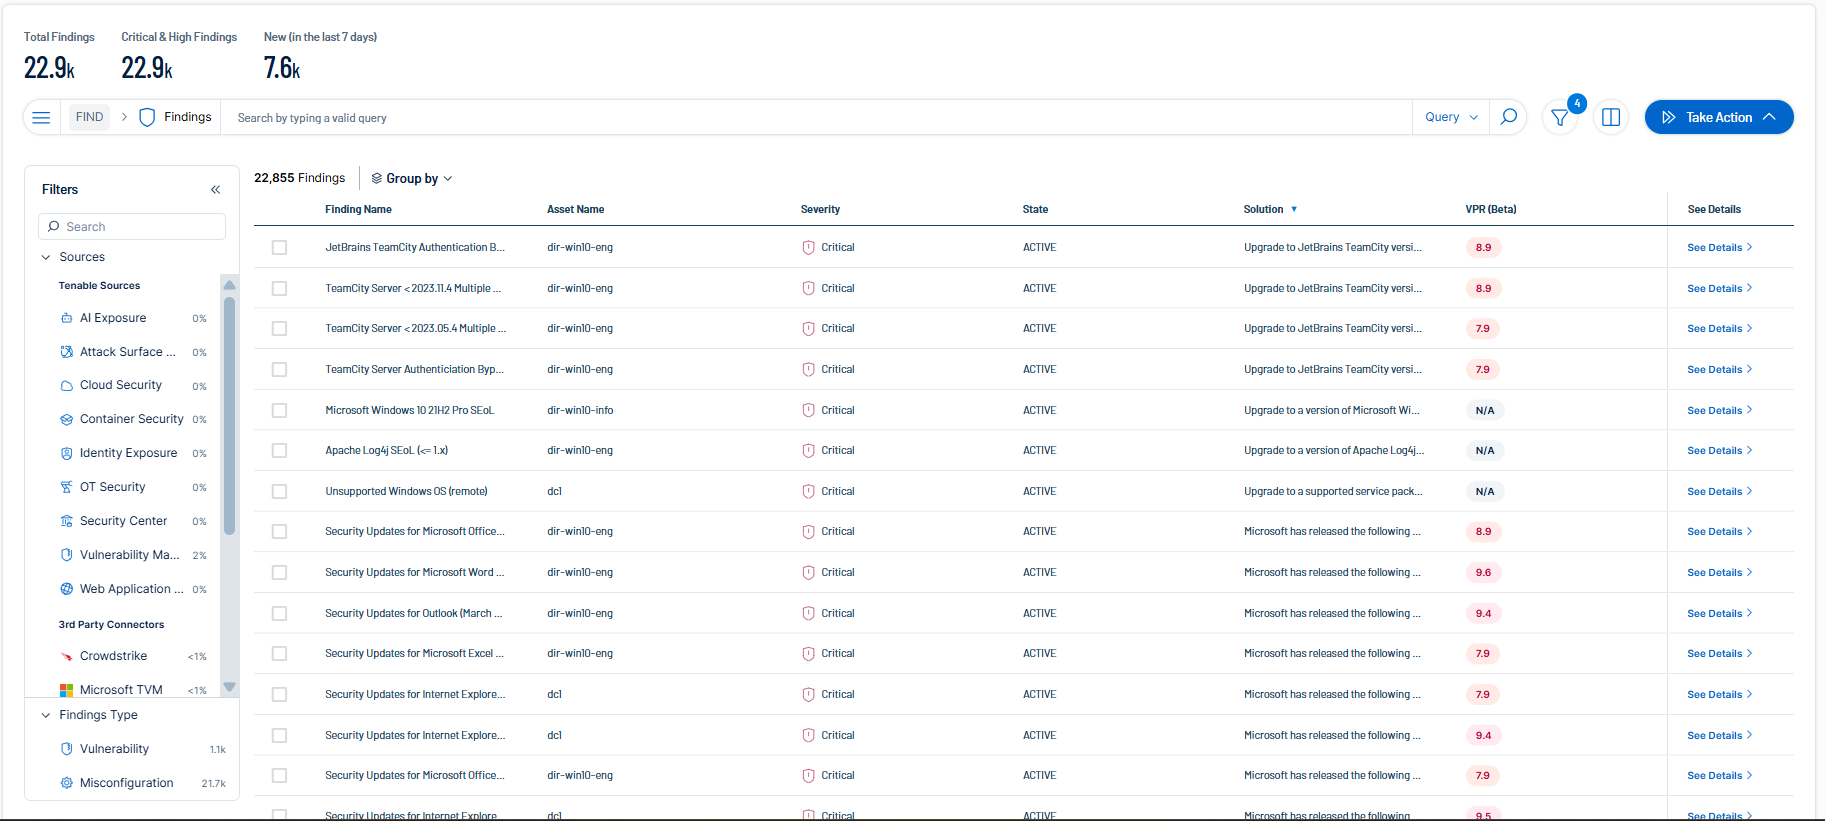
Task: Open the Group by dropdown
Action: 412,179
